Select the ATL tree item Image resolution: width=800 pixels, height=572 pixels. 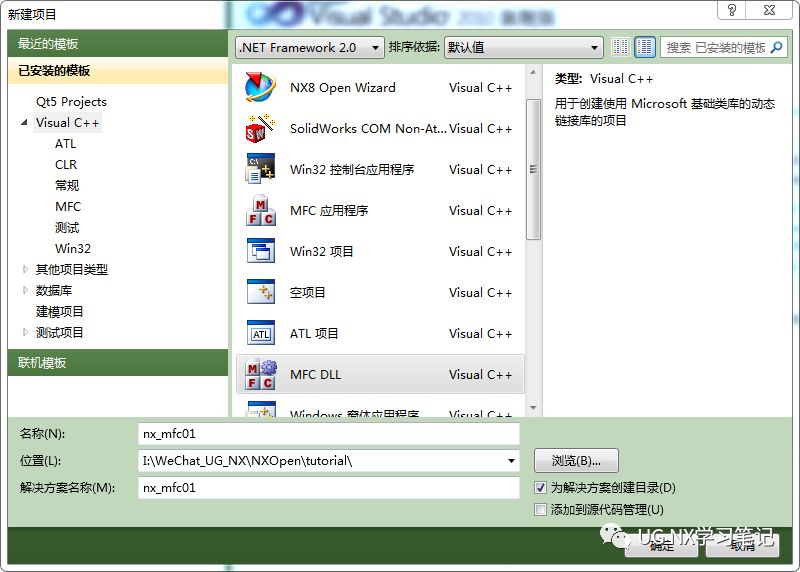[x=65, y=144]
